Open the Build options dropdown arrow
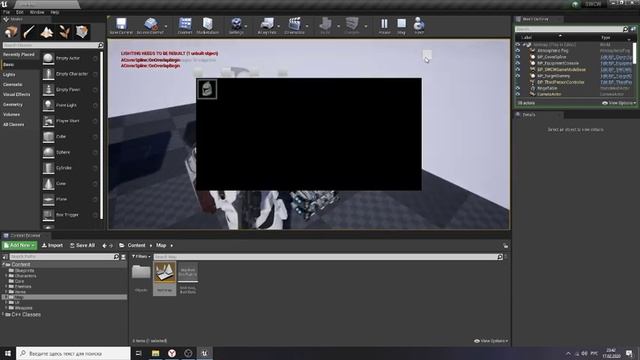The image size is (640, 360). (x=338, y=27)
